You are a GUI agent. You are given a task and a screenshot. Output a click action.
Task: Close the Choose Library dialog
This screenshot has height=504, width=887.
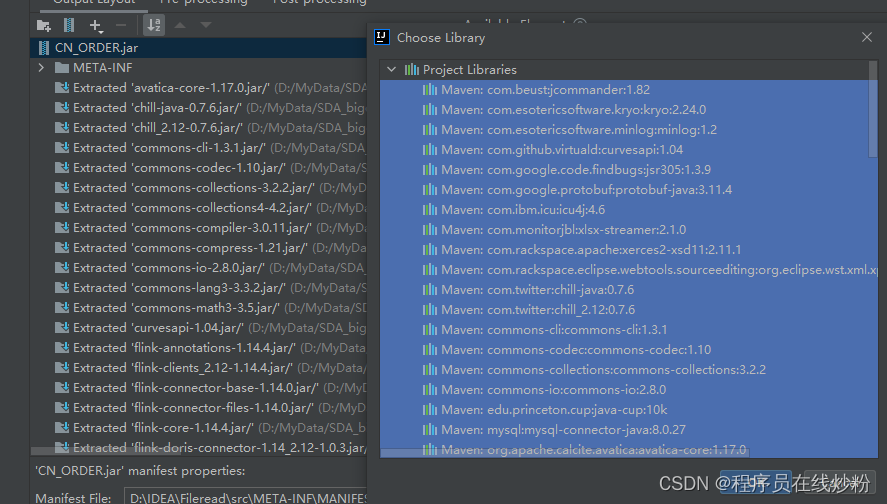[x=867, y=37]
